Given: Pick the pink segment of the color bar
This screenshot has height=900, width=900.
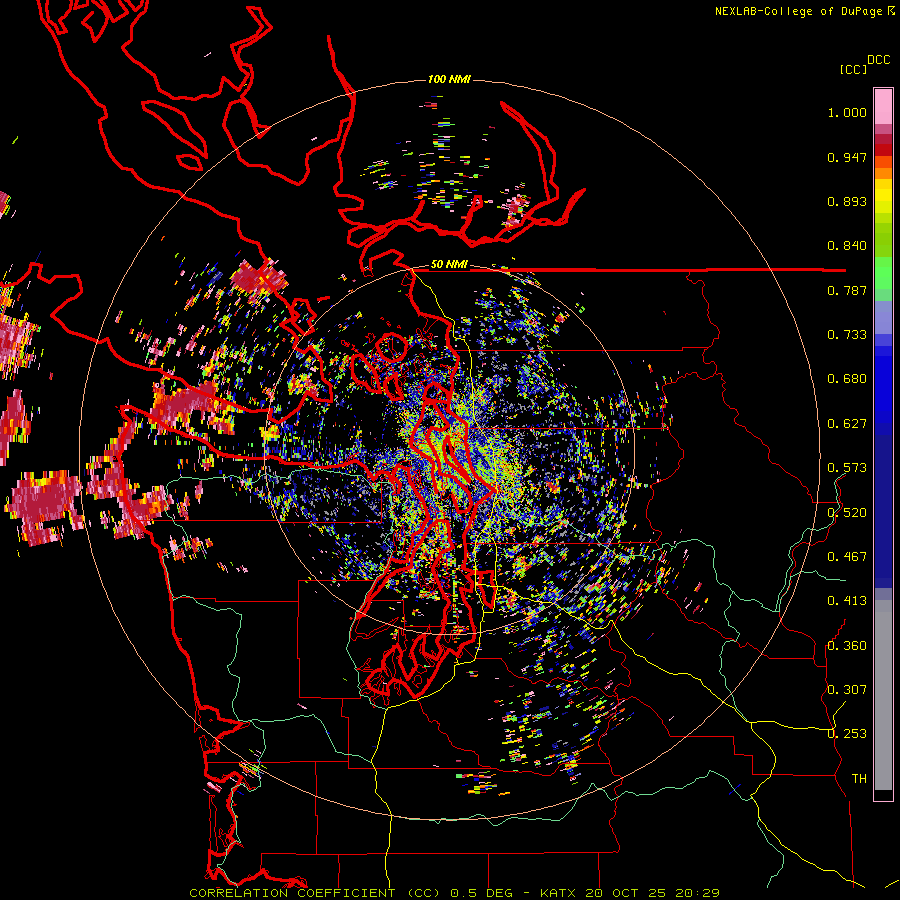Looking at the screenshot, I should click(883, 107).
